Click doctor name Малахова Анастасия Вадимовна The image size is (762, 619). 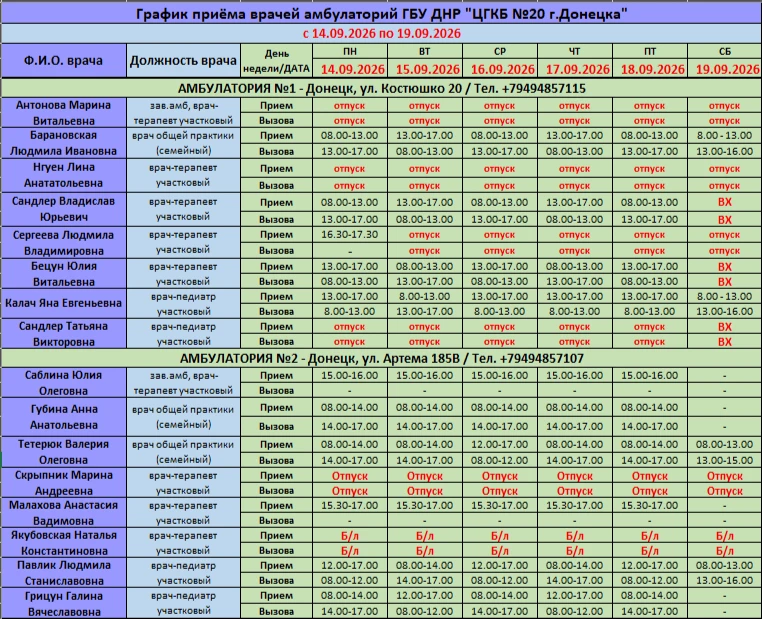(64, 513)
